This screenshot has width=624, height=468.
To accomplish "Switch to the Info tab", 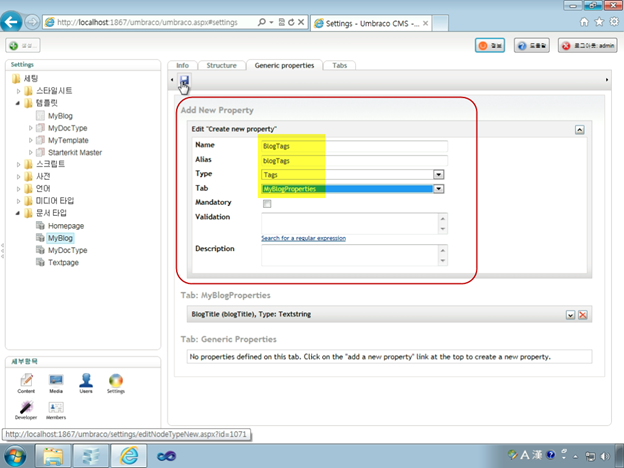I will (x=182, y=65).
